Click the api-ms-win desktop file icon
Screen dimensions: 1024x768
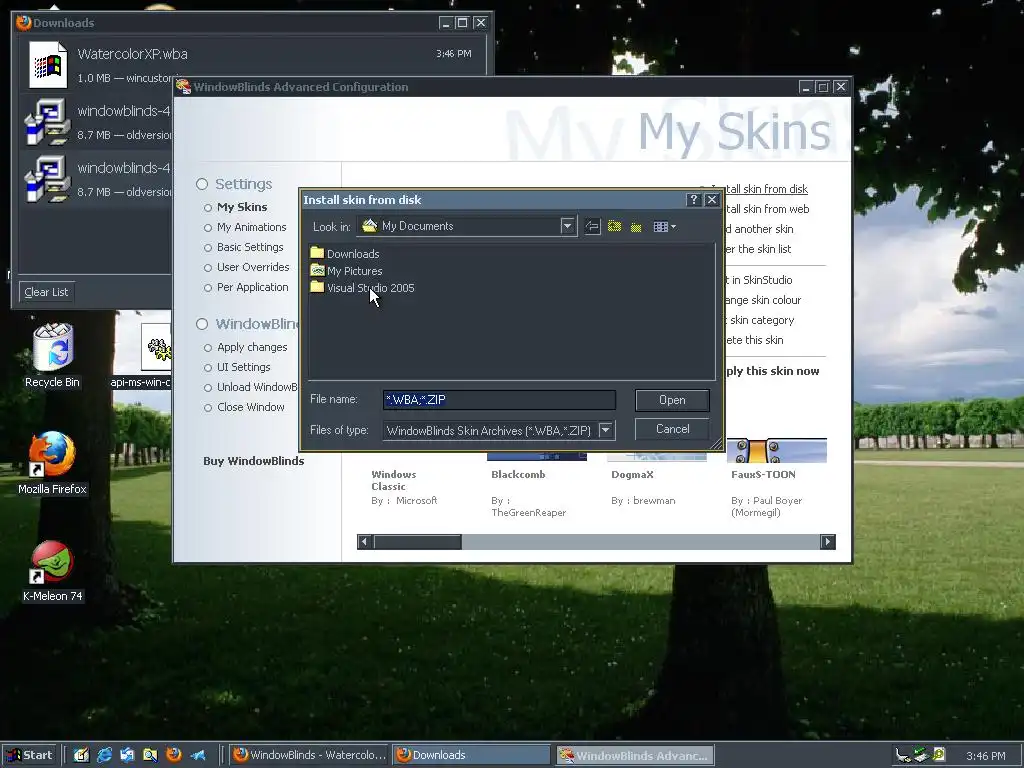click(x=155, y=347)
